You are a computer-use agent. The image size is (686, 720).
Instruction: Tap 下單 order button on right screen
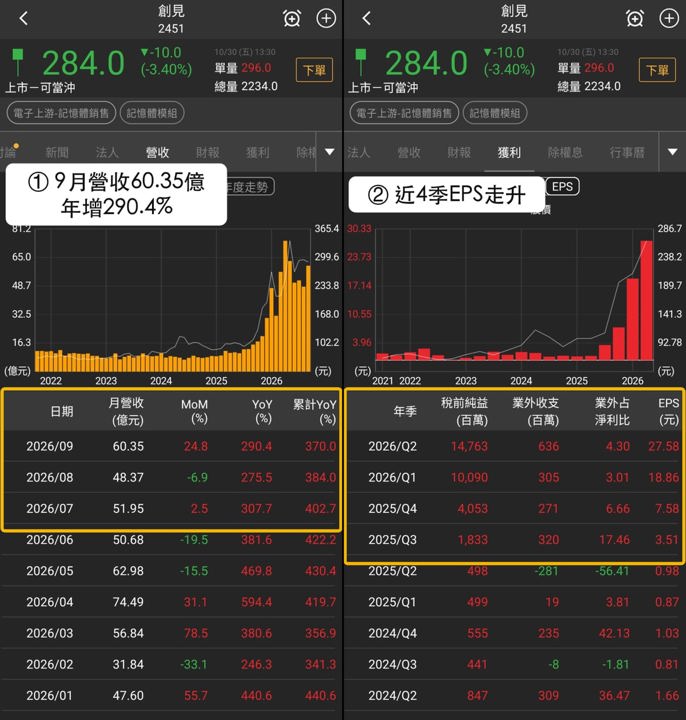[657, 70]
